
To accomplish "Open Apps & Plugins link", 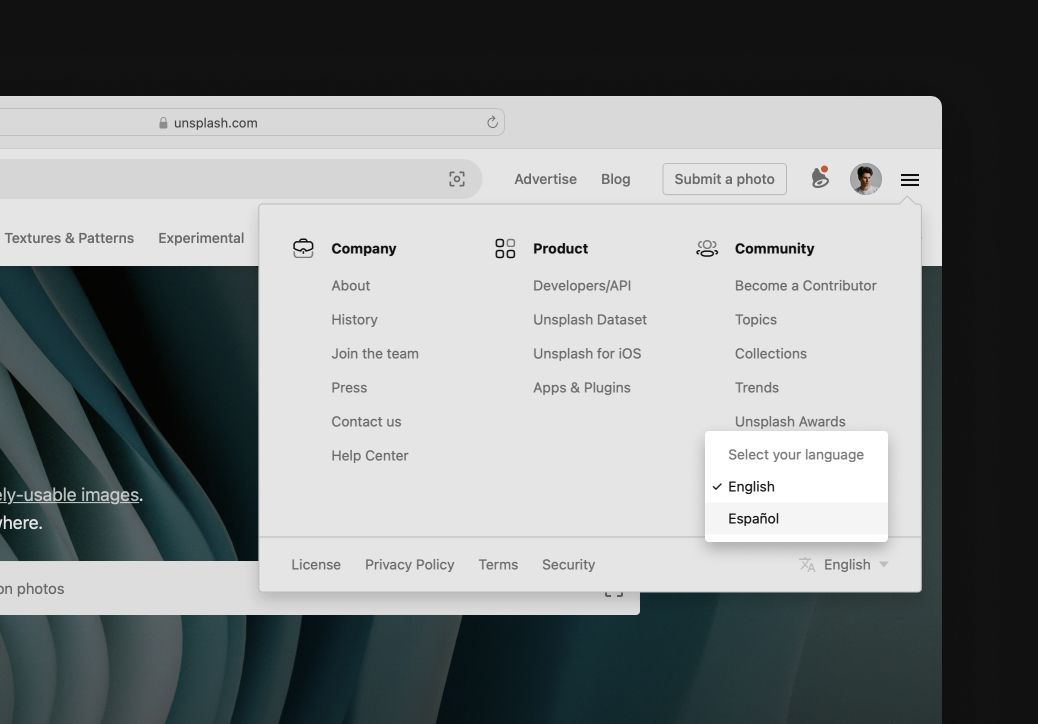I will pyautogui.click(x=582, y=388).
